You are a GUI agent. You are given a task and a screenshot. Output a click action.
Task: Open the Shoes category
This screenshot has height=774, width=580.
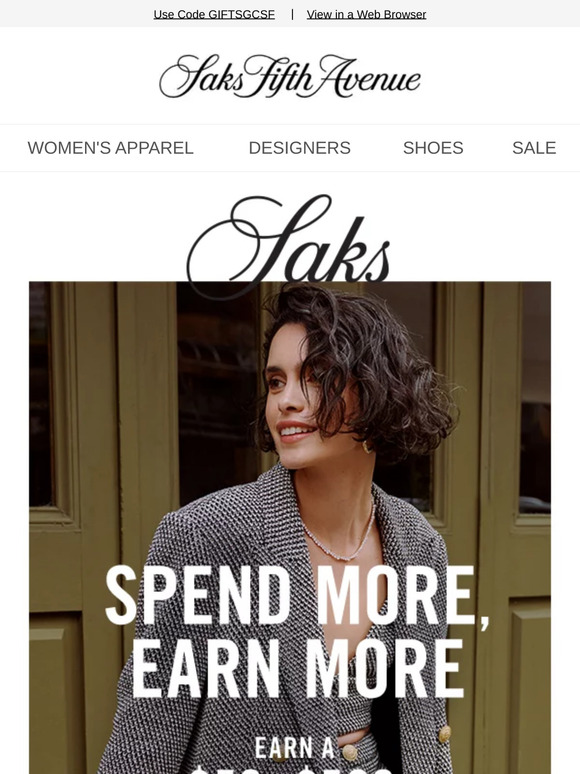coord(433,148)
